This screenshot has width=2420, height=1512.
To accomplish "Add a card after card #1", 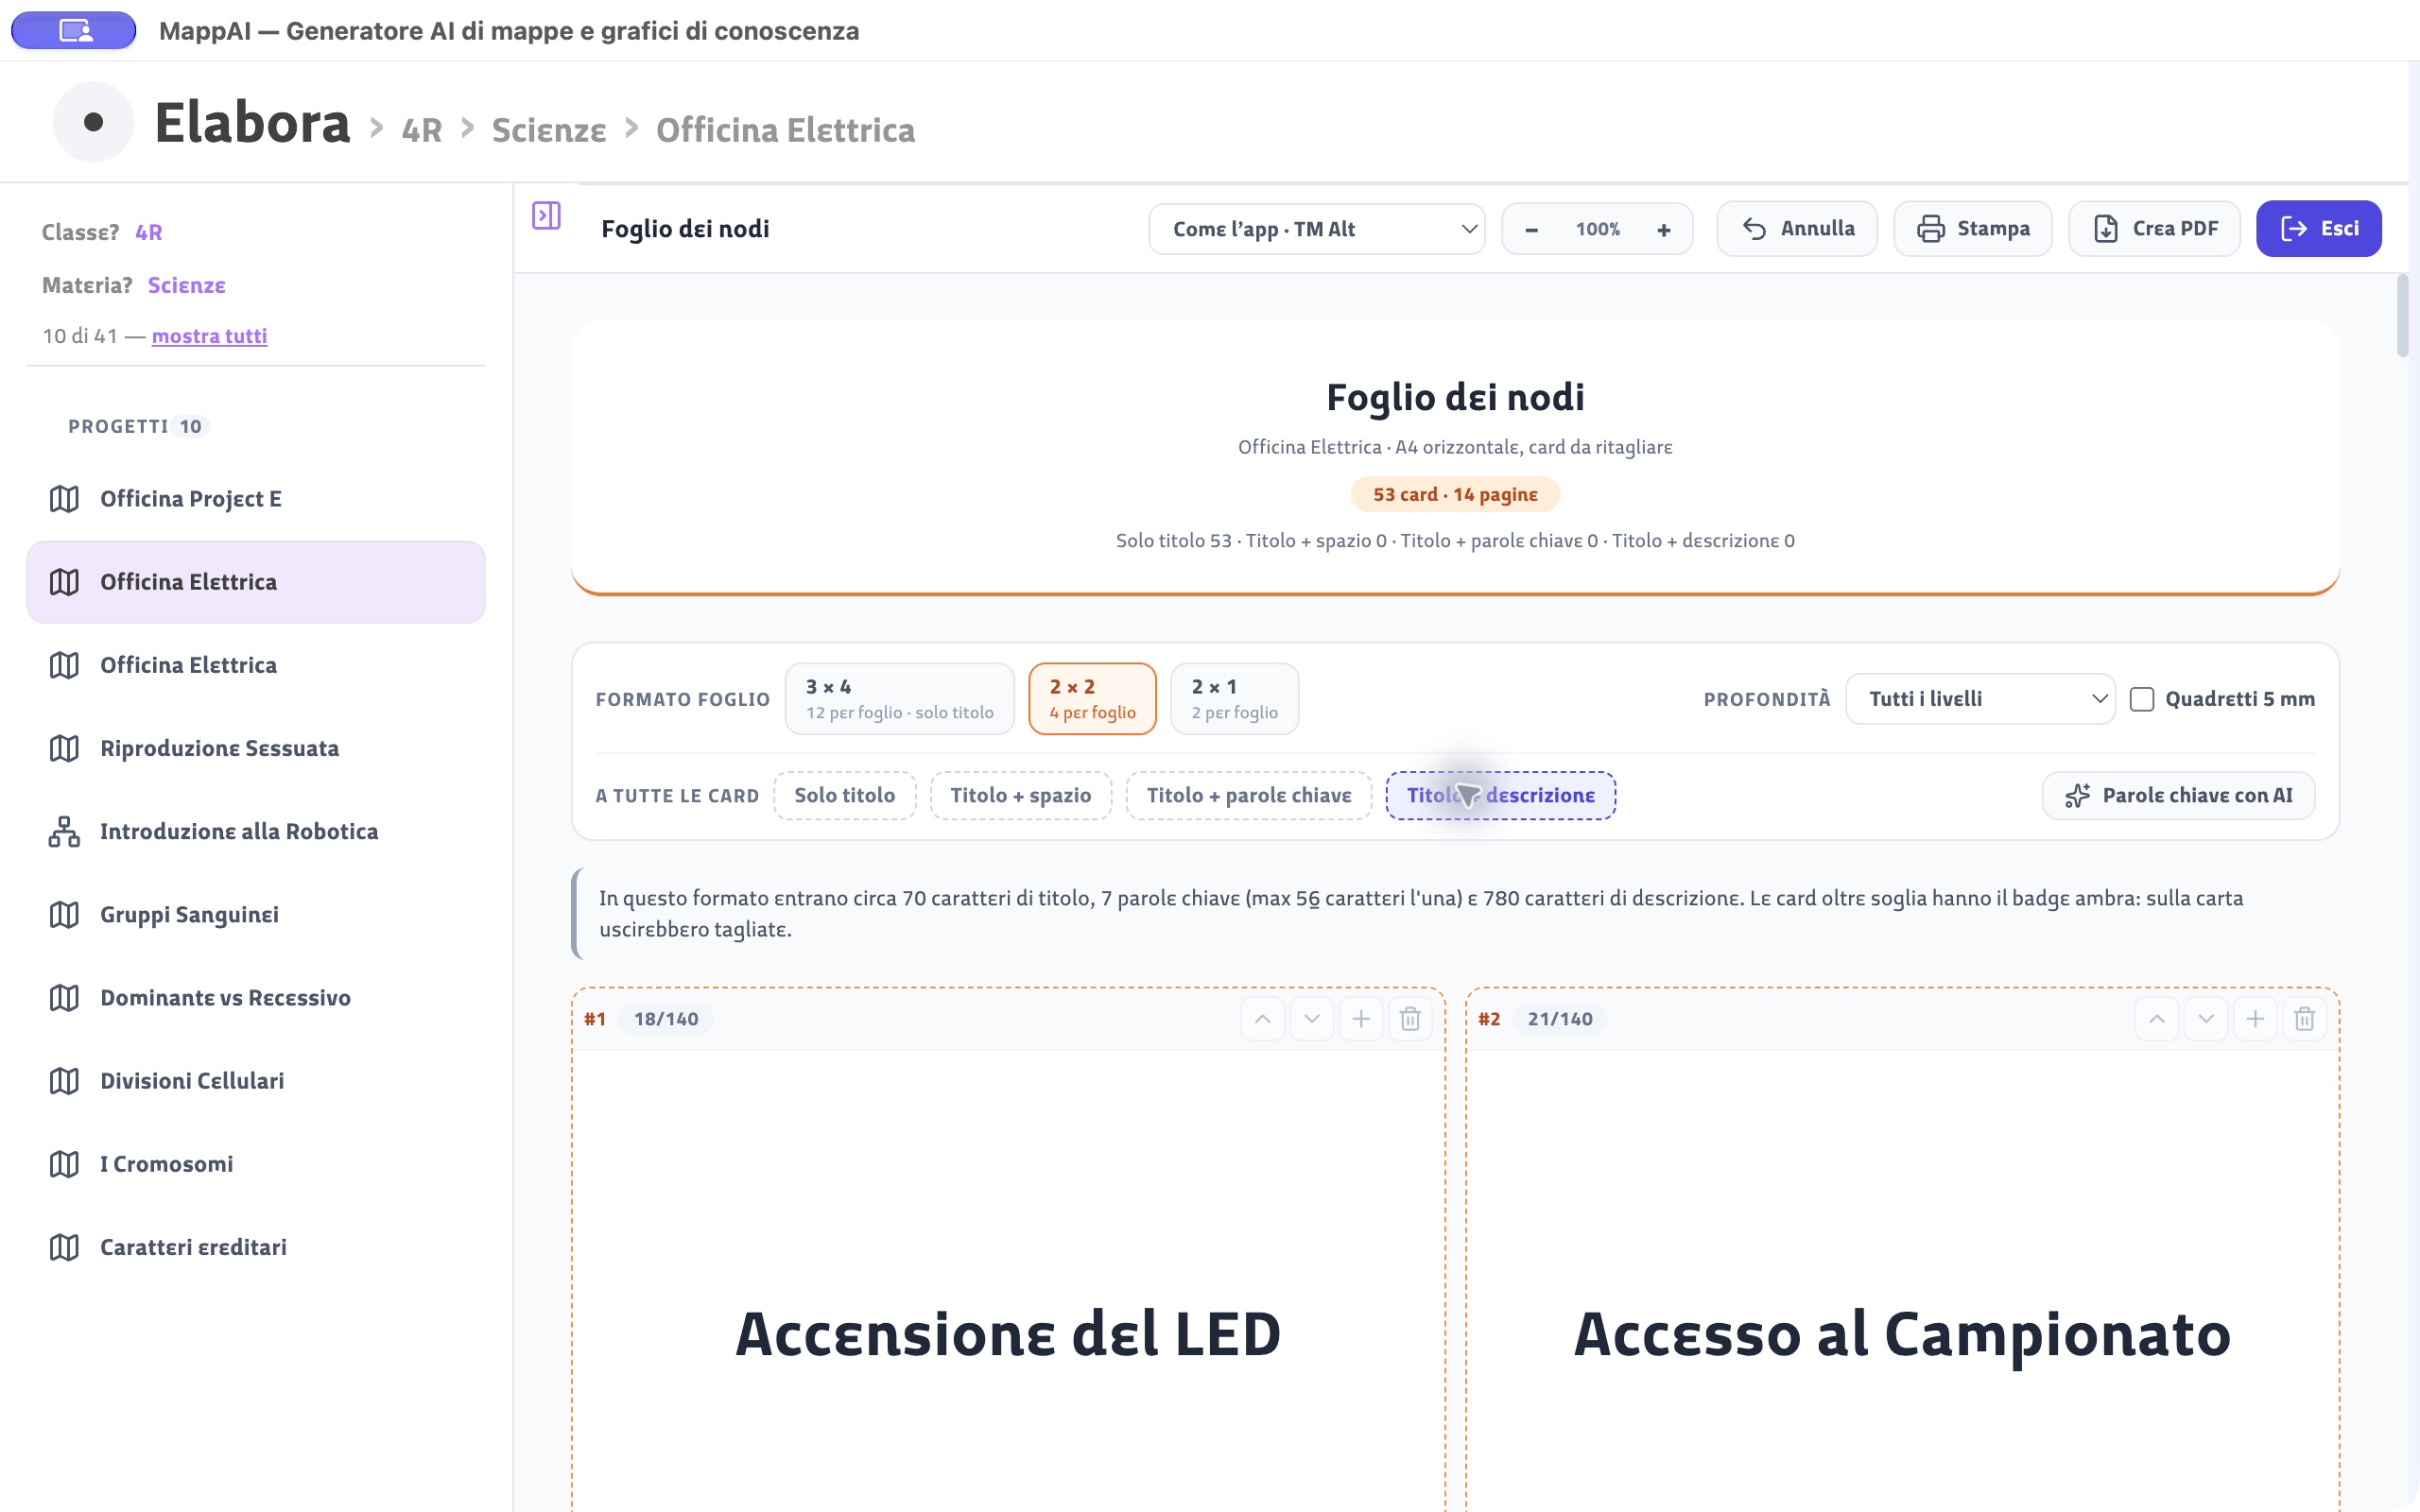I will pos(1360,1019).
